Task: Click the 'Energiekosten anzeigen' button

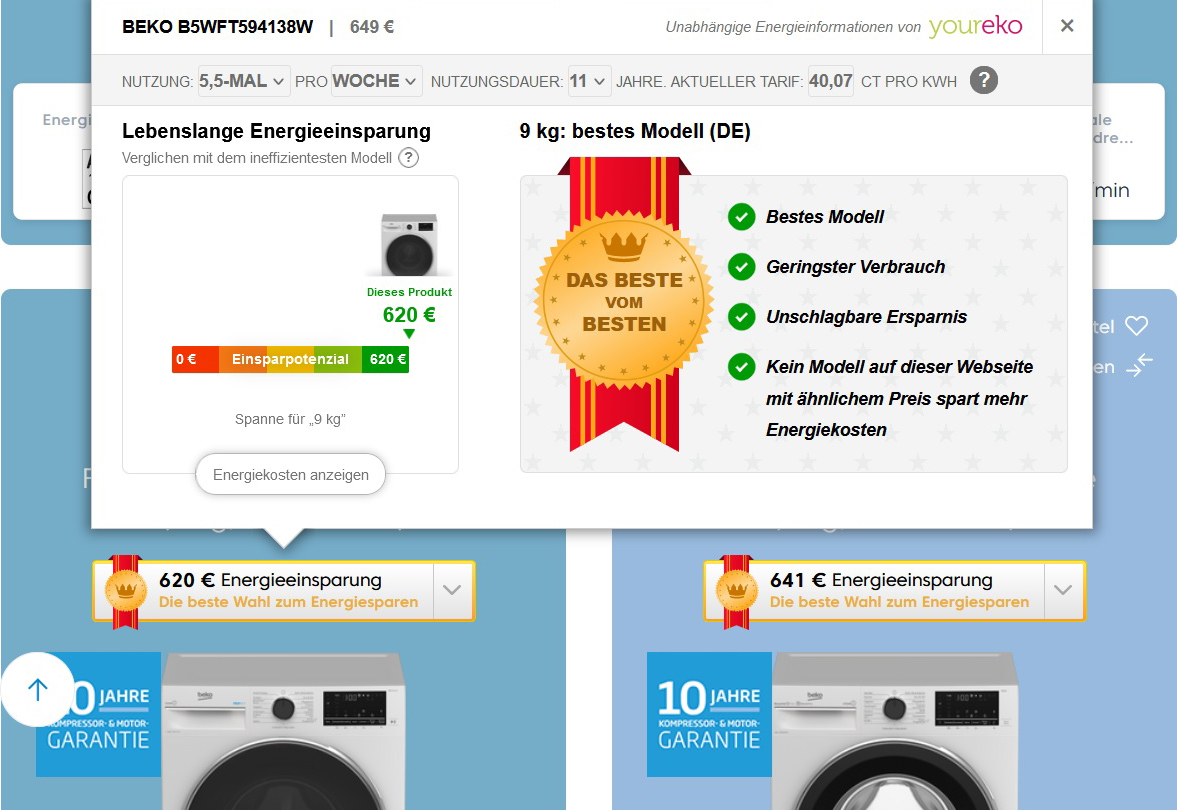Action: pos(290,475)
